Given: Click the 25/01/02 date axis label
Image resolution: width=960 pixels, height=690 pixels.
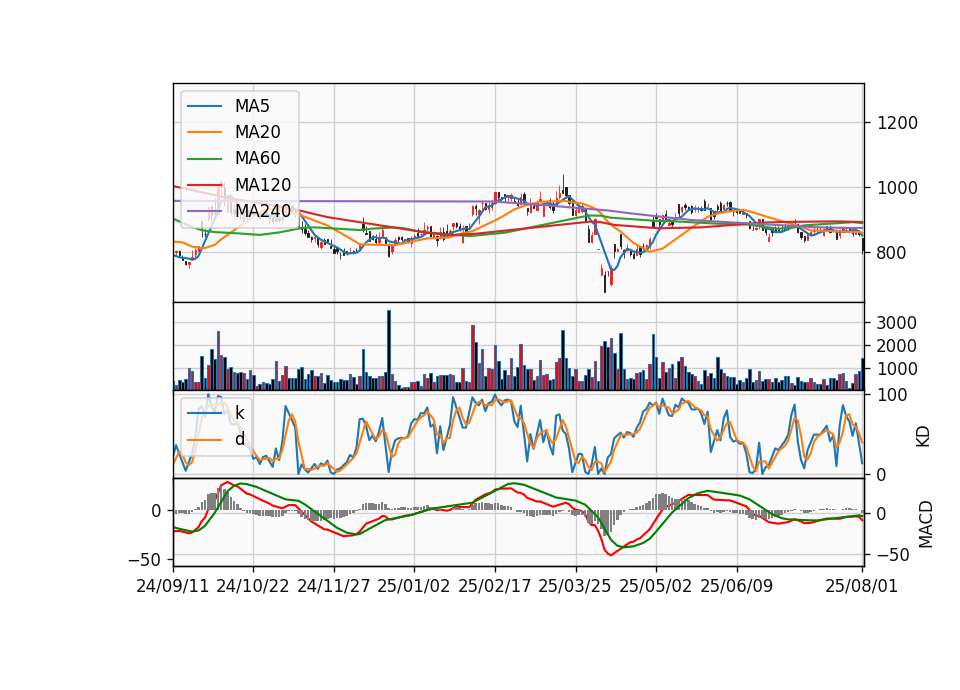Looking at the screenshot, I should coord(414,586).
